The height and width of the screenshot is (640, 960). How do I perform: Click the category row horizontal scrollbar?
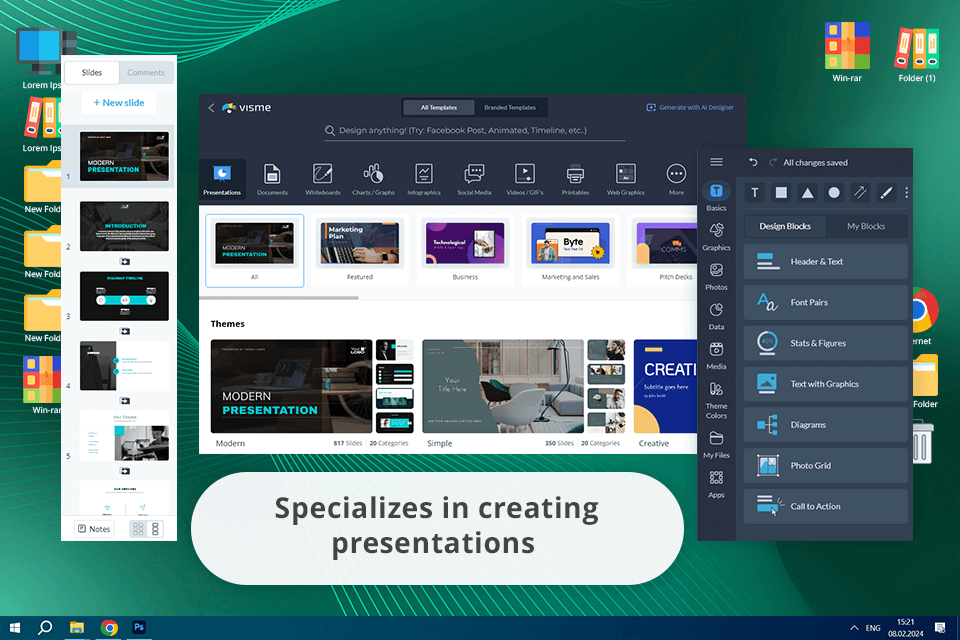coord(279,298)
